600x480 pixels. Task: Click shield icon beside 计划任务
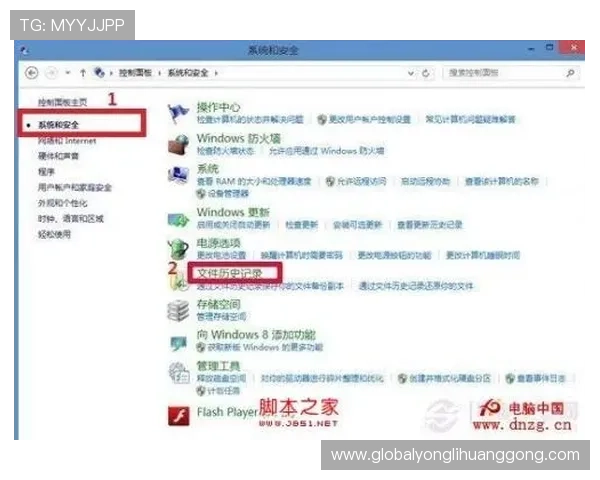point(201,391)
